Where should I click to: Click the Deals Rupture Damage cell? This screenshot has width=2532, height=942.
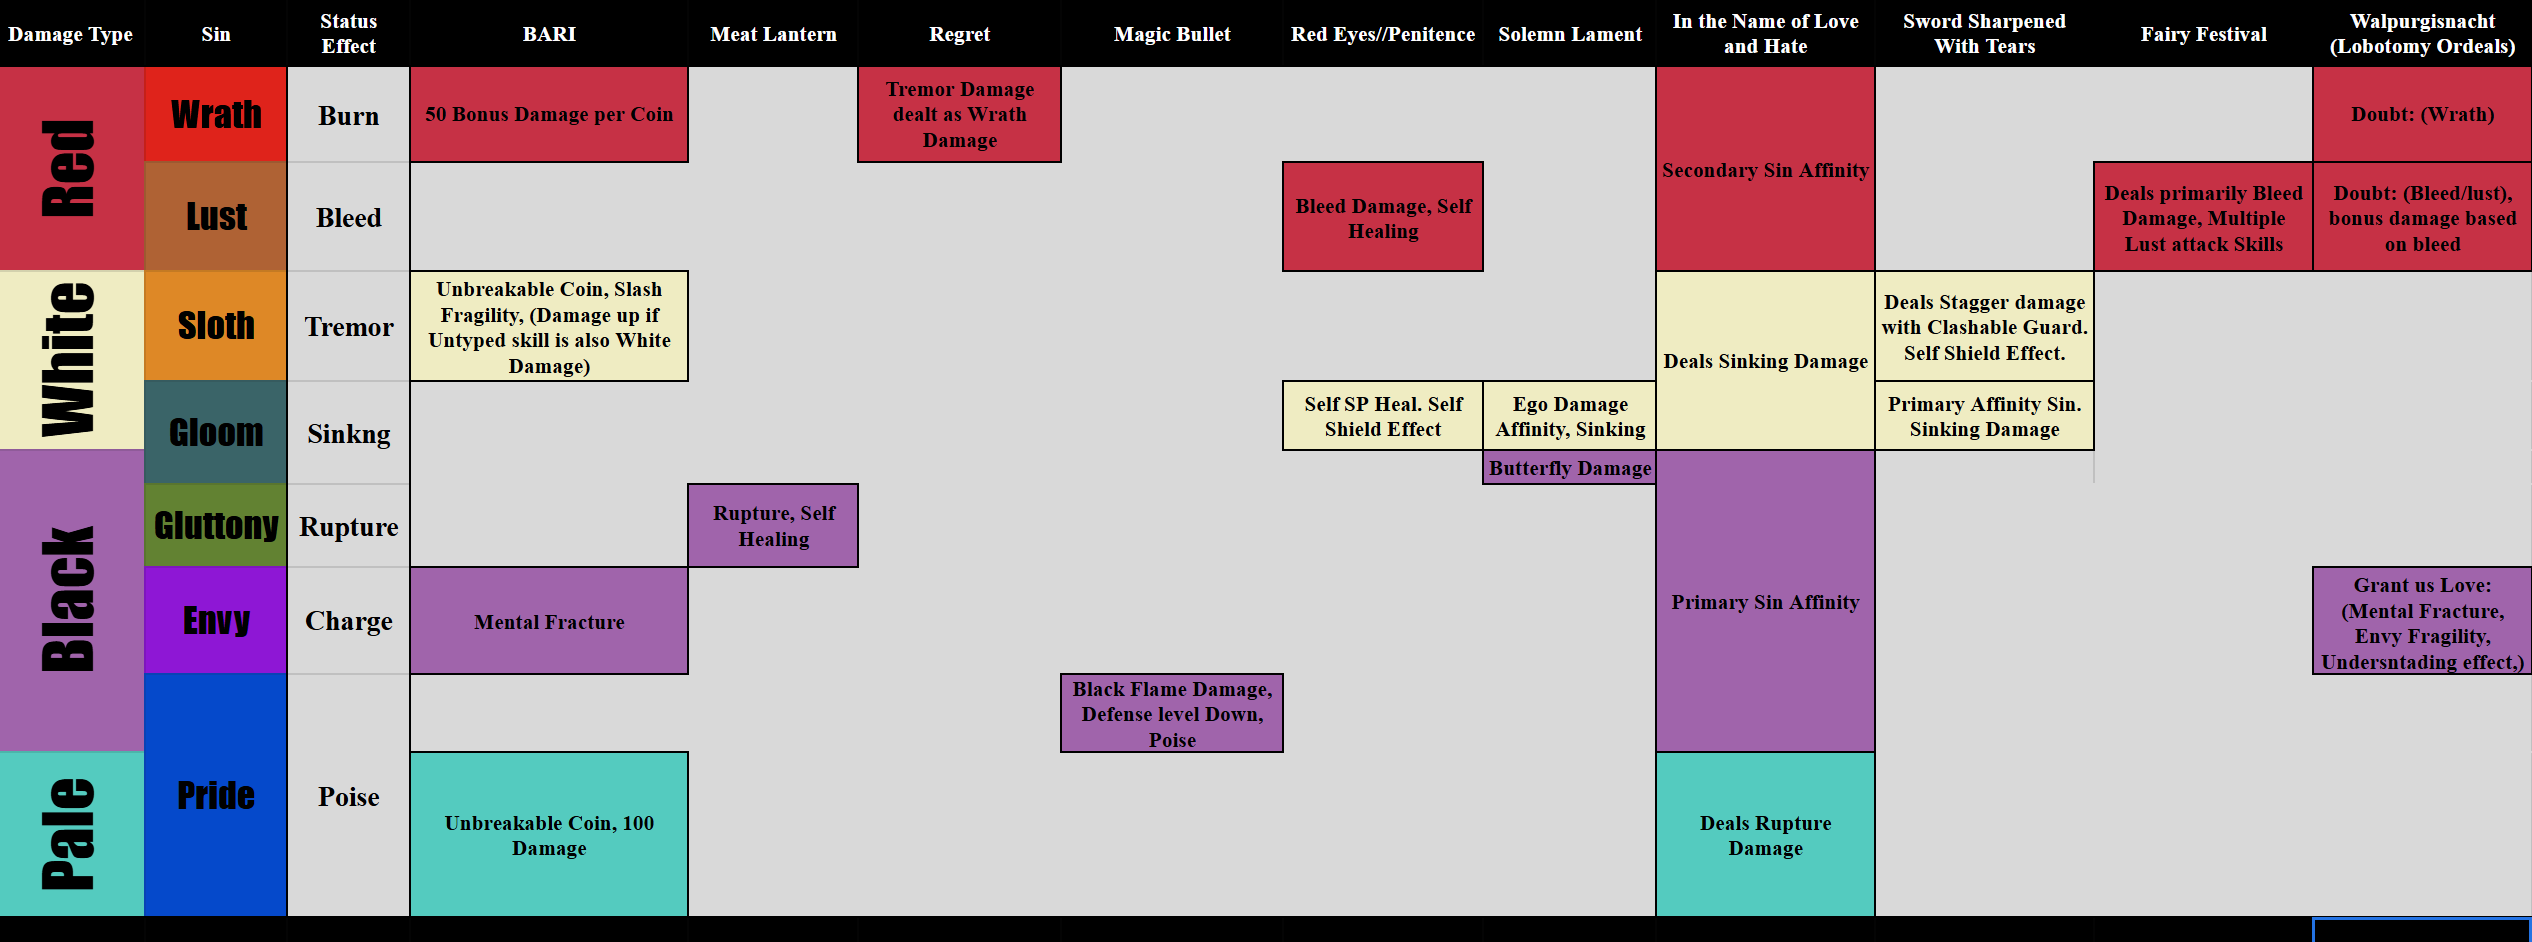[x=1765, y=834]
